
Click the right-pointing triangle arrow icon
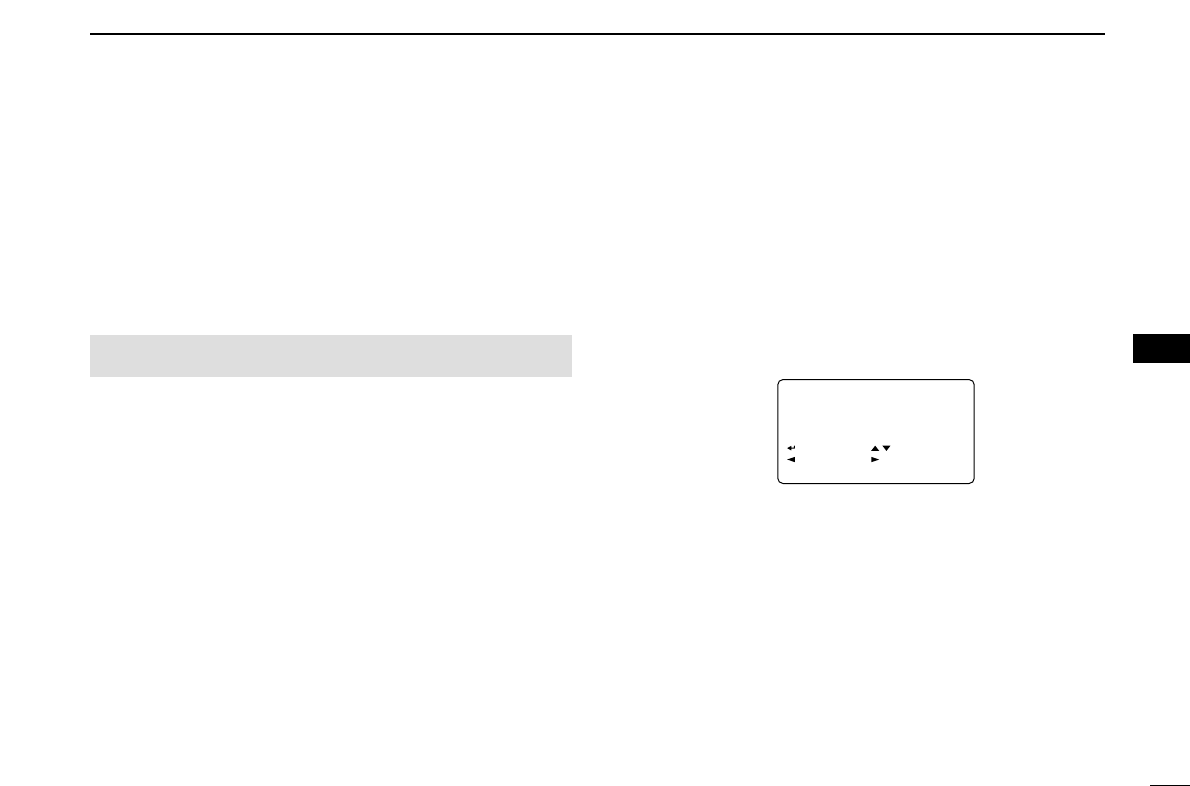pyautogui.click(x=874, y=460)
